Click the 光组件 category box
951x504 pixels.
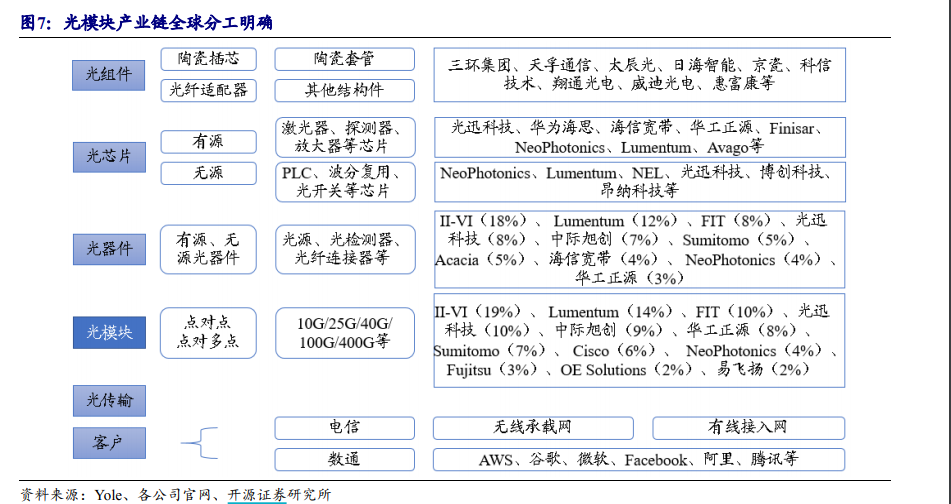click(109, 75)
